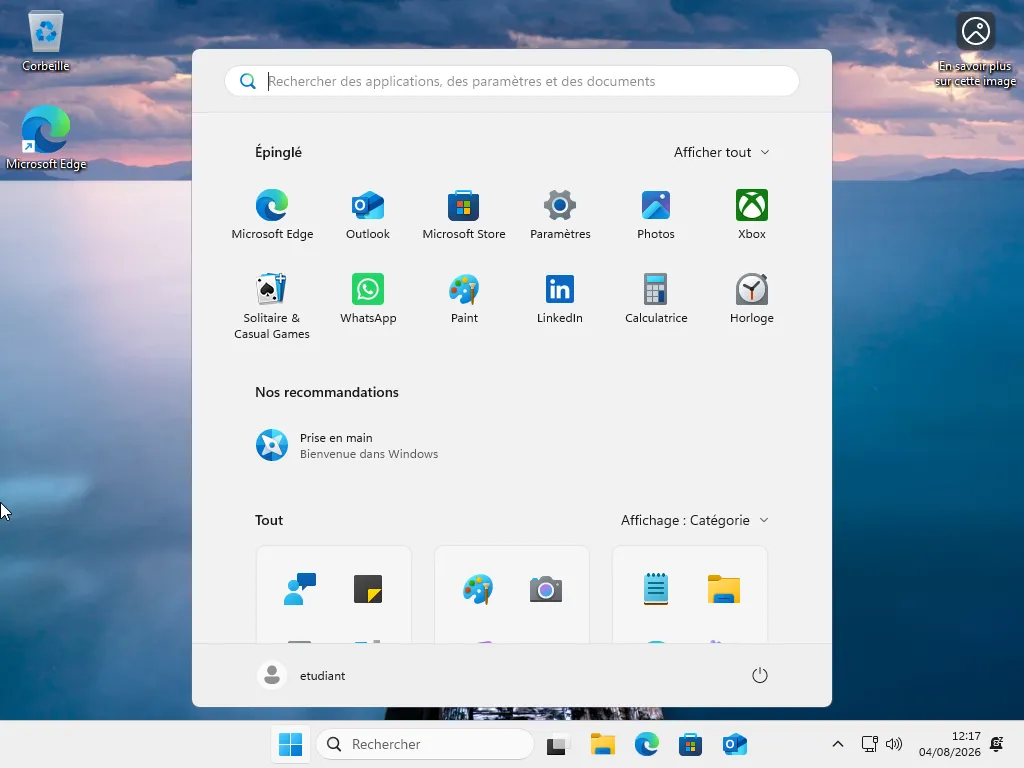Open etudiant user account menu
The width and height of the screenshot is (1024, 768).
point(301,675)
